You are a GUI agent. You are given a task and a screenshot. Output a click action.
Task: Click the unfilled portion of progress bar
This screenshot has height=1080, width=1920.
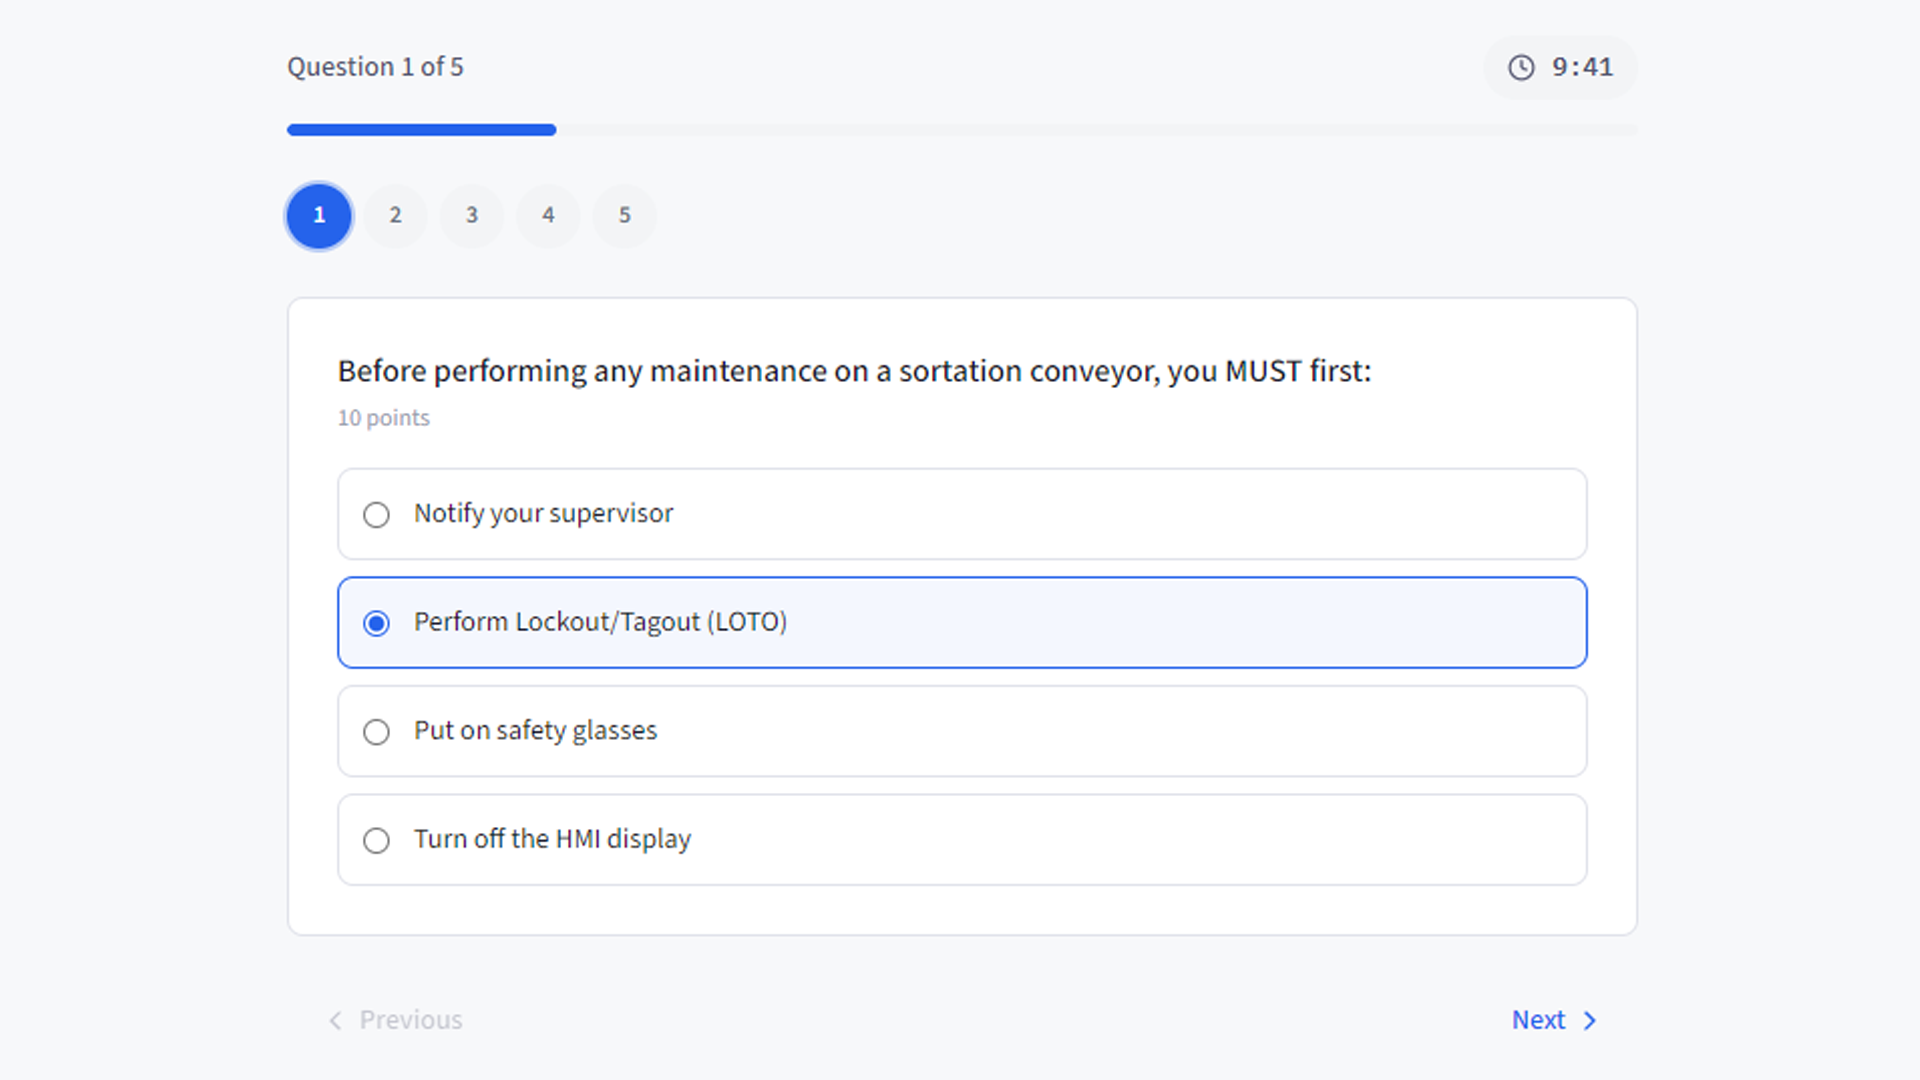click(1095, 130)
